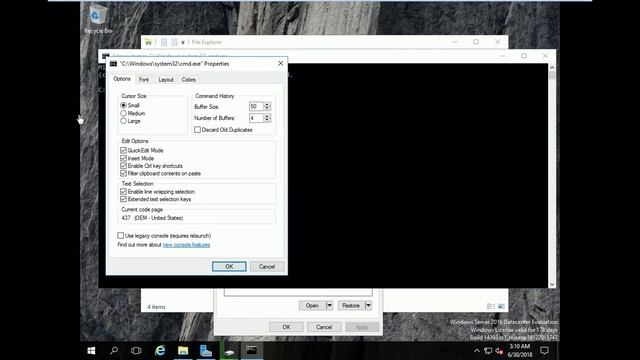Click Cancel in cmd Properties dialog
The width and height of the screenshot is (640, 360).
(267, 267)
